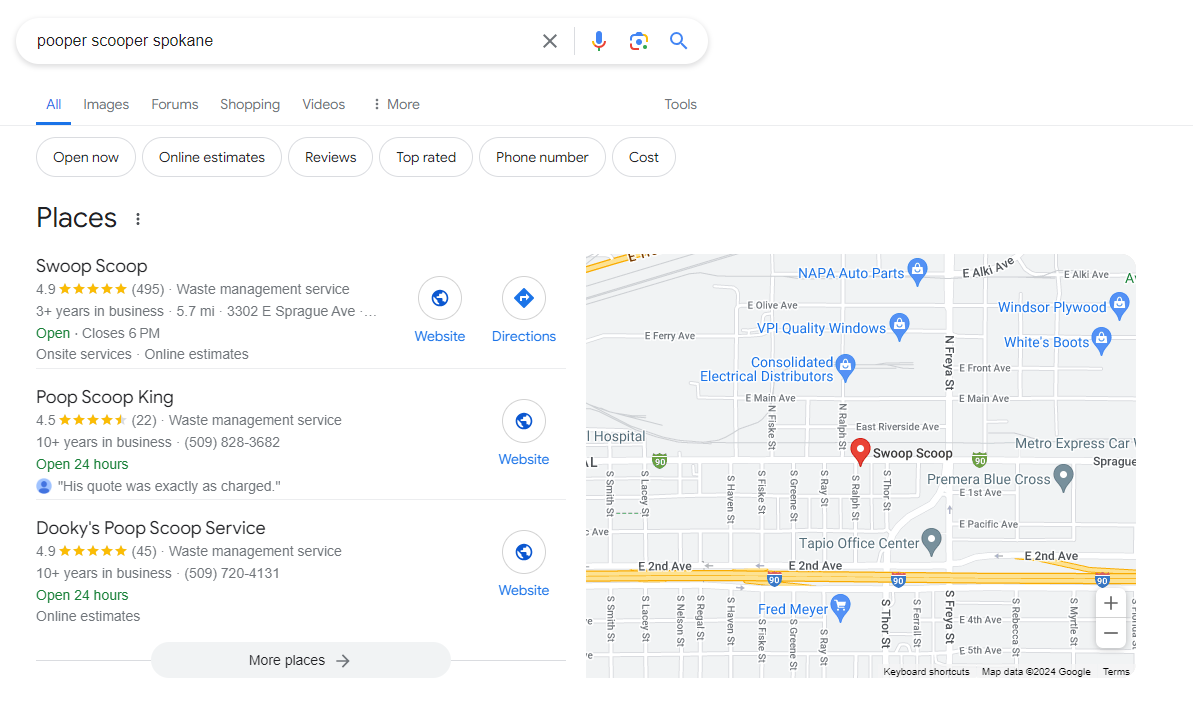This screenshot has width=1193, height=705.
Task: Click the review quote "His quote was exactly as charged."
Action: [169, 487]
